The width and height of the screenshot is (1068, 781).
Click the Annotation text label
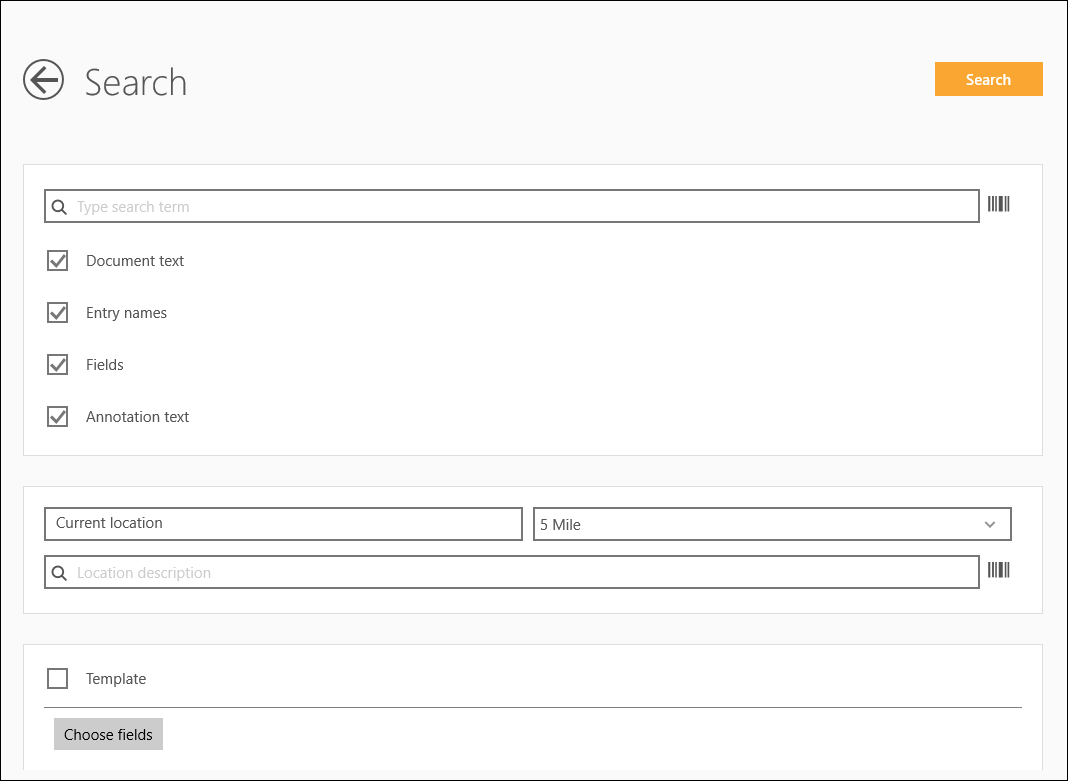pyautogui.click(x=137, y=417)
